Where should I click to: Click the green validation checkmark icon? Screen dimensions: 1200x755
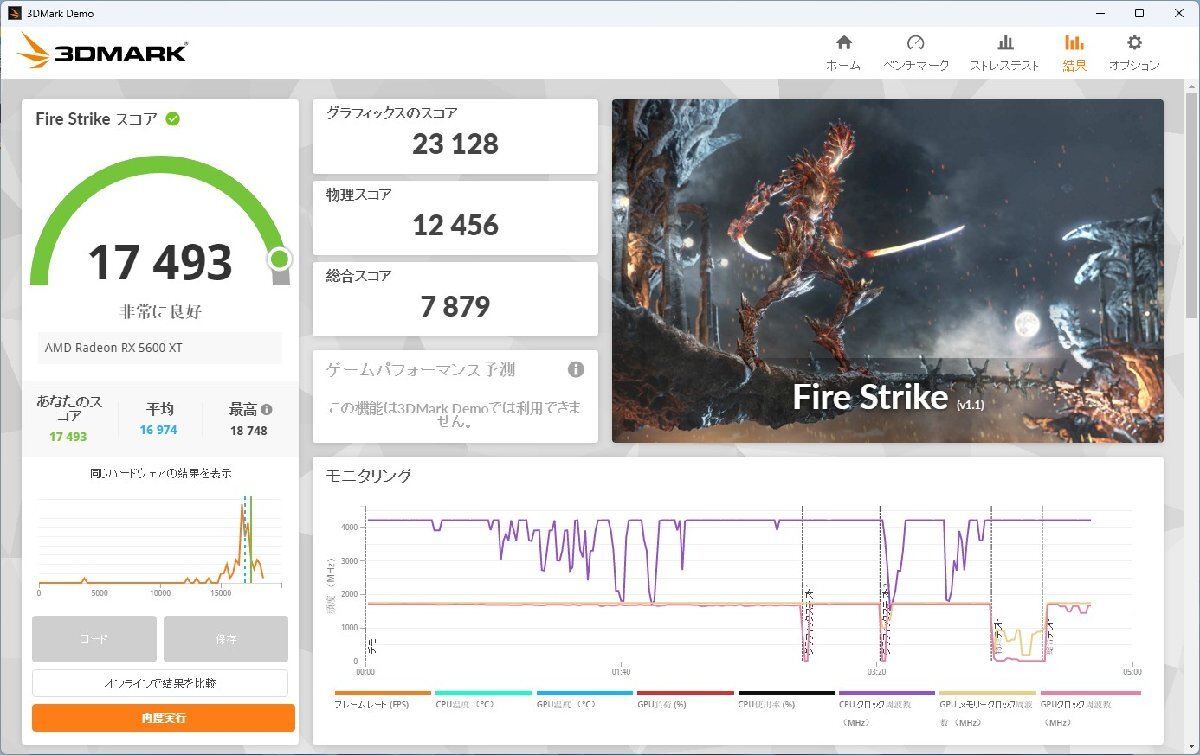point(173,118)
